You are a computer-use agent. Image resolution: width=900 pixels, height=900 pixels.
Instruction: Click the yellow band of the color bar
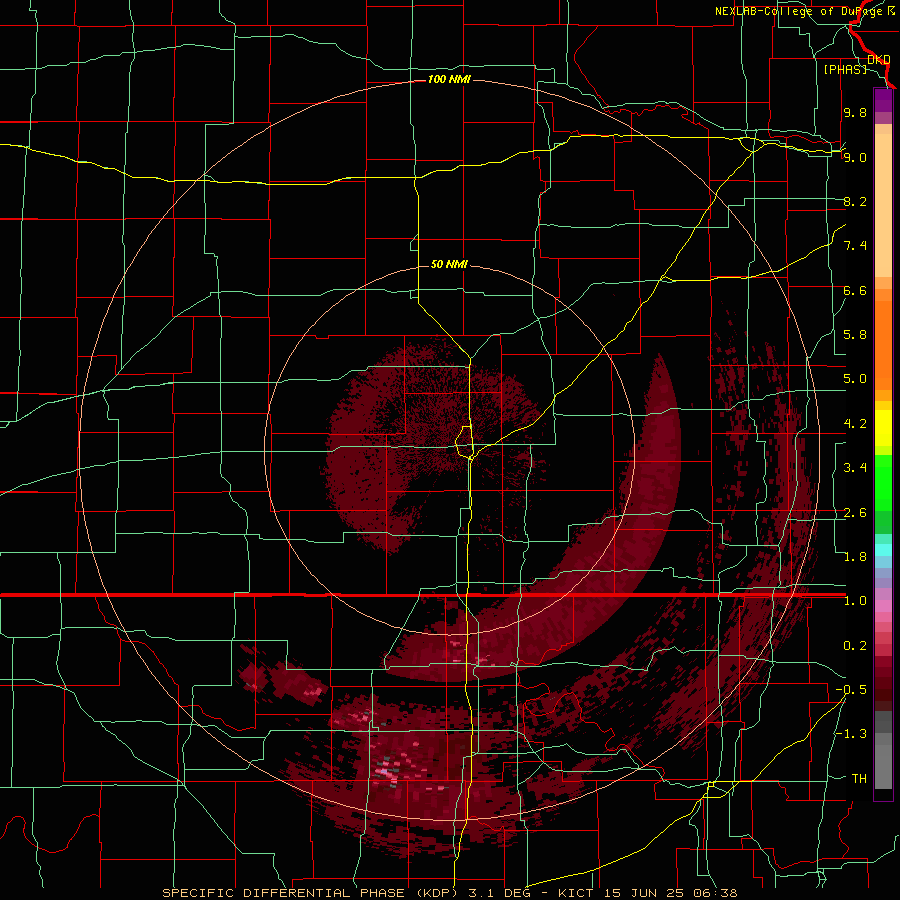tap(883, 428)
